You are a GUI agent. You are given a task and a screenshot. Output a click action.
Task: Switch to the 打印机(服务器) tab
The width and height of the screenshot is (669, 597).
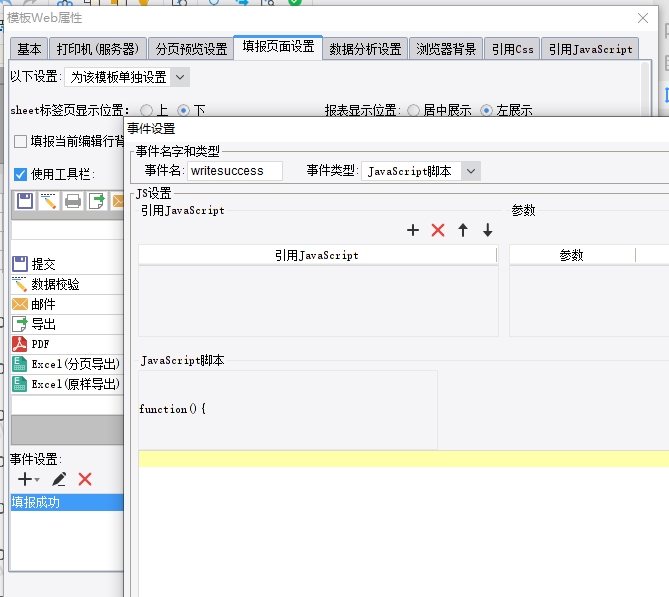(x=98, y=49)
